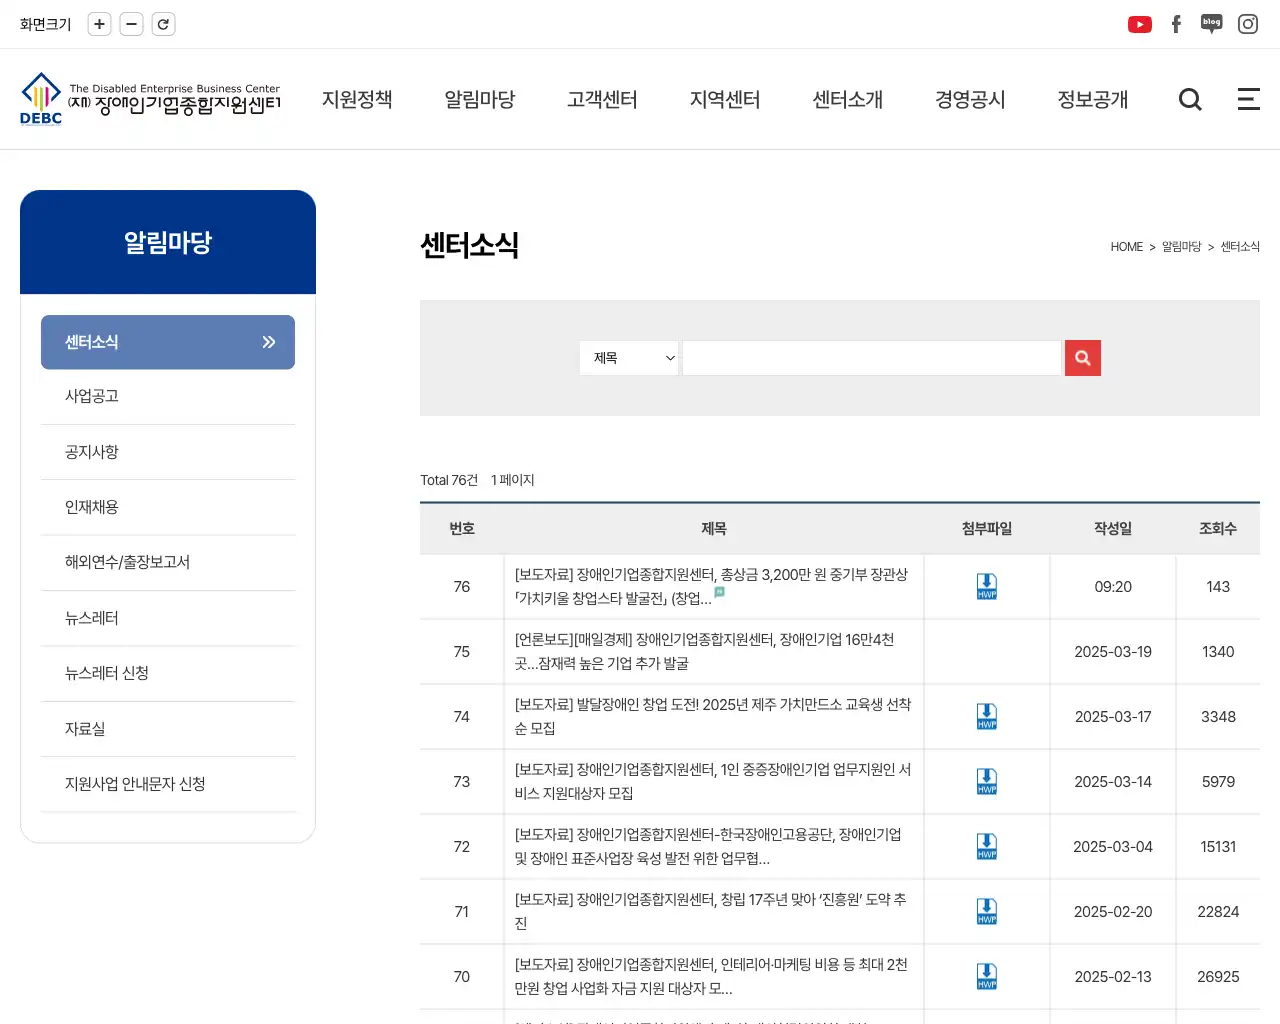Open the hamburger full menu icon
Image resolution: width=1280 pixels, height=1024 pixels.
[x=1249, y=99]
